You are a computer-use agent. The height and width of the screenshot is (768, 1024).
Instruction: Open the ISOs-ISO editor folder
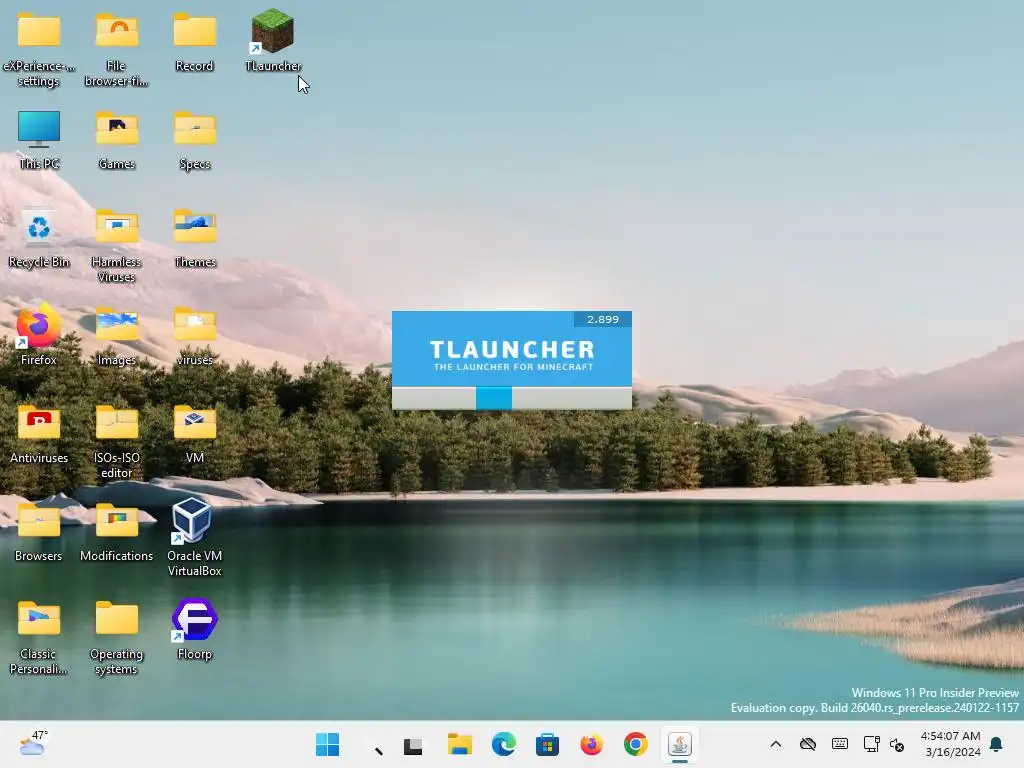116,441
